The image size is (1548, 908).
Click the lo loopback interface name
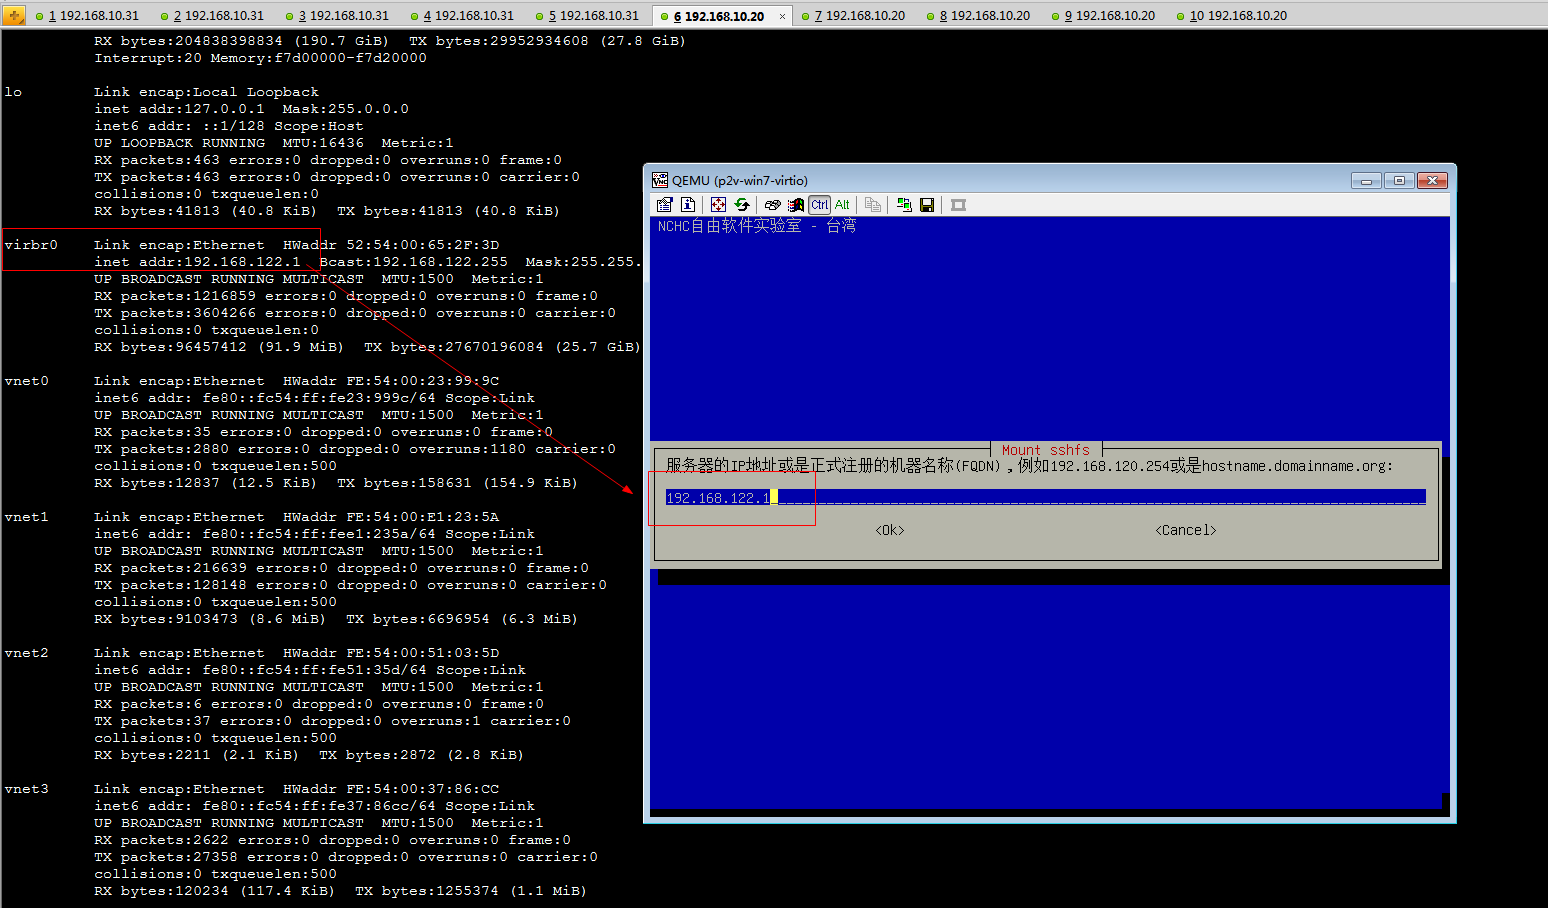pyautogui.click(x=13, y=92)
